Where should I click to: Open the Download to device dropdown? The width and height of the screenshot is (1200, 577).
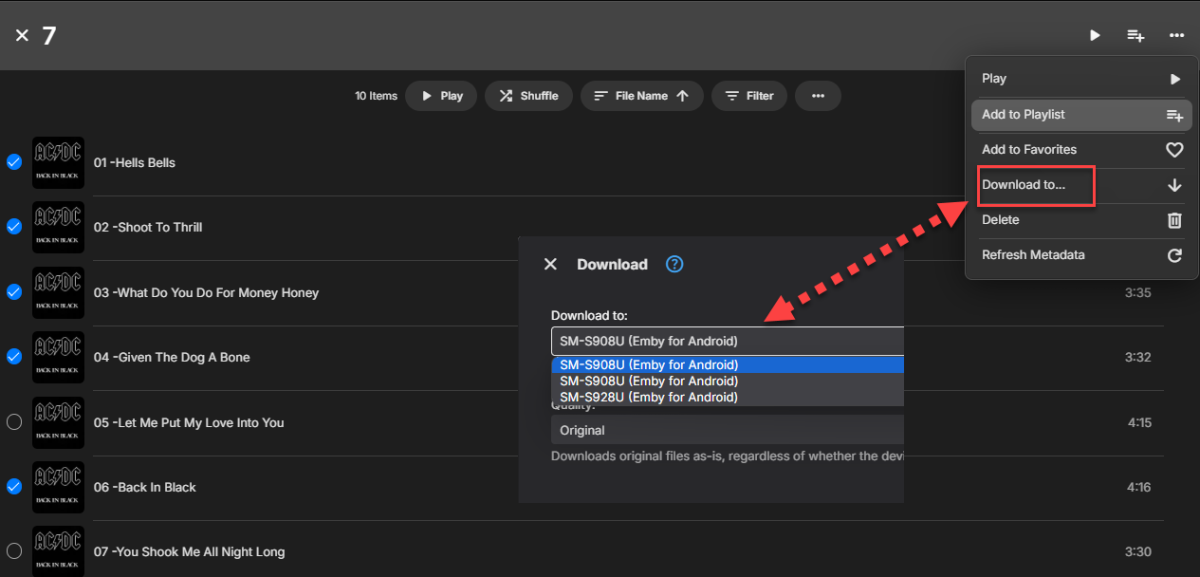click(727, 341)
